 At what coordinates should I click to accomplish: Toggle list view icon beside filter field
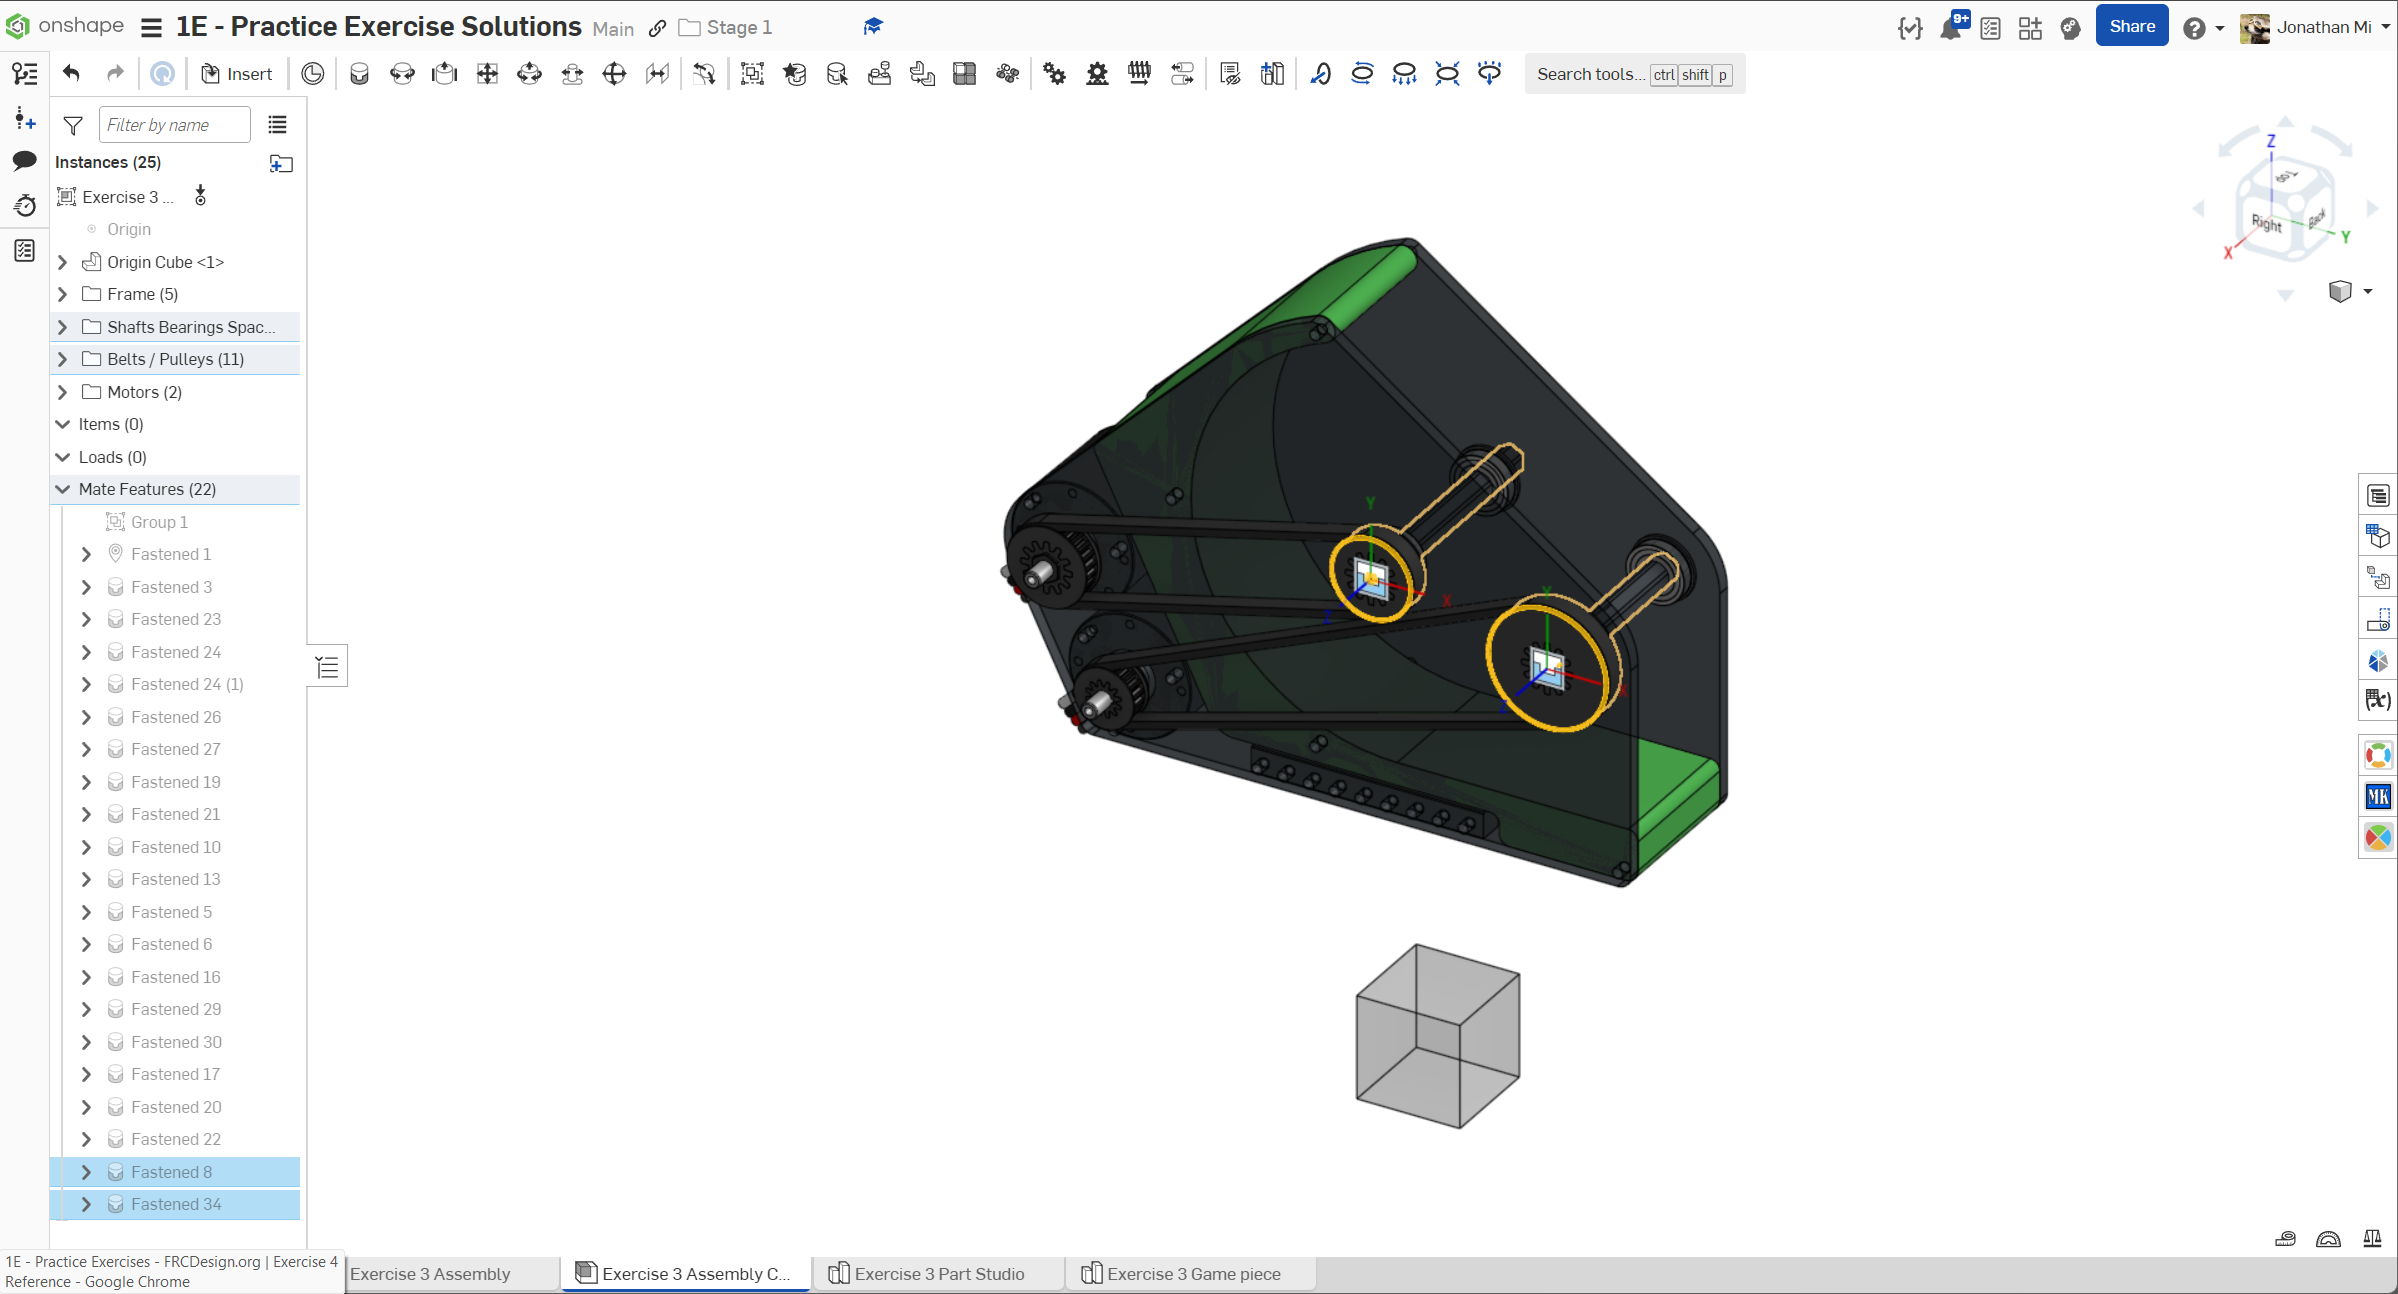[x=277, y=125]
